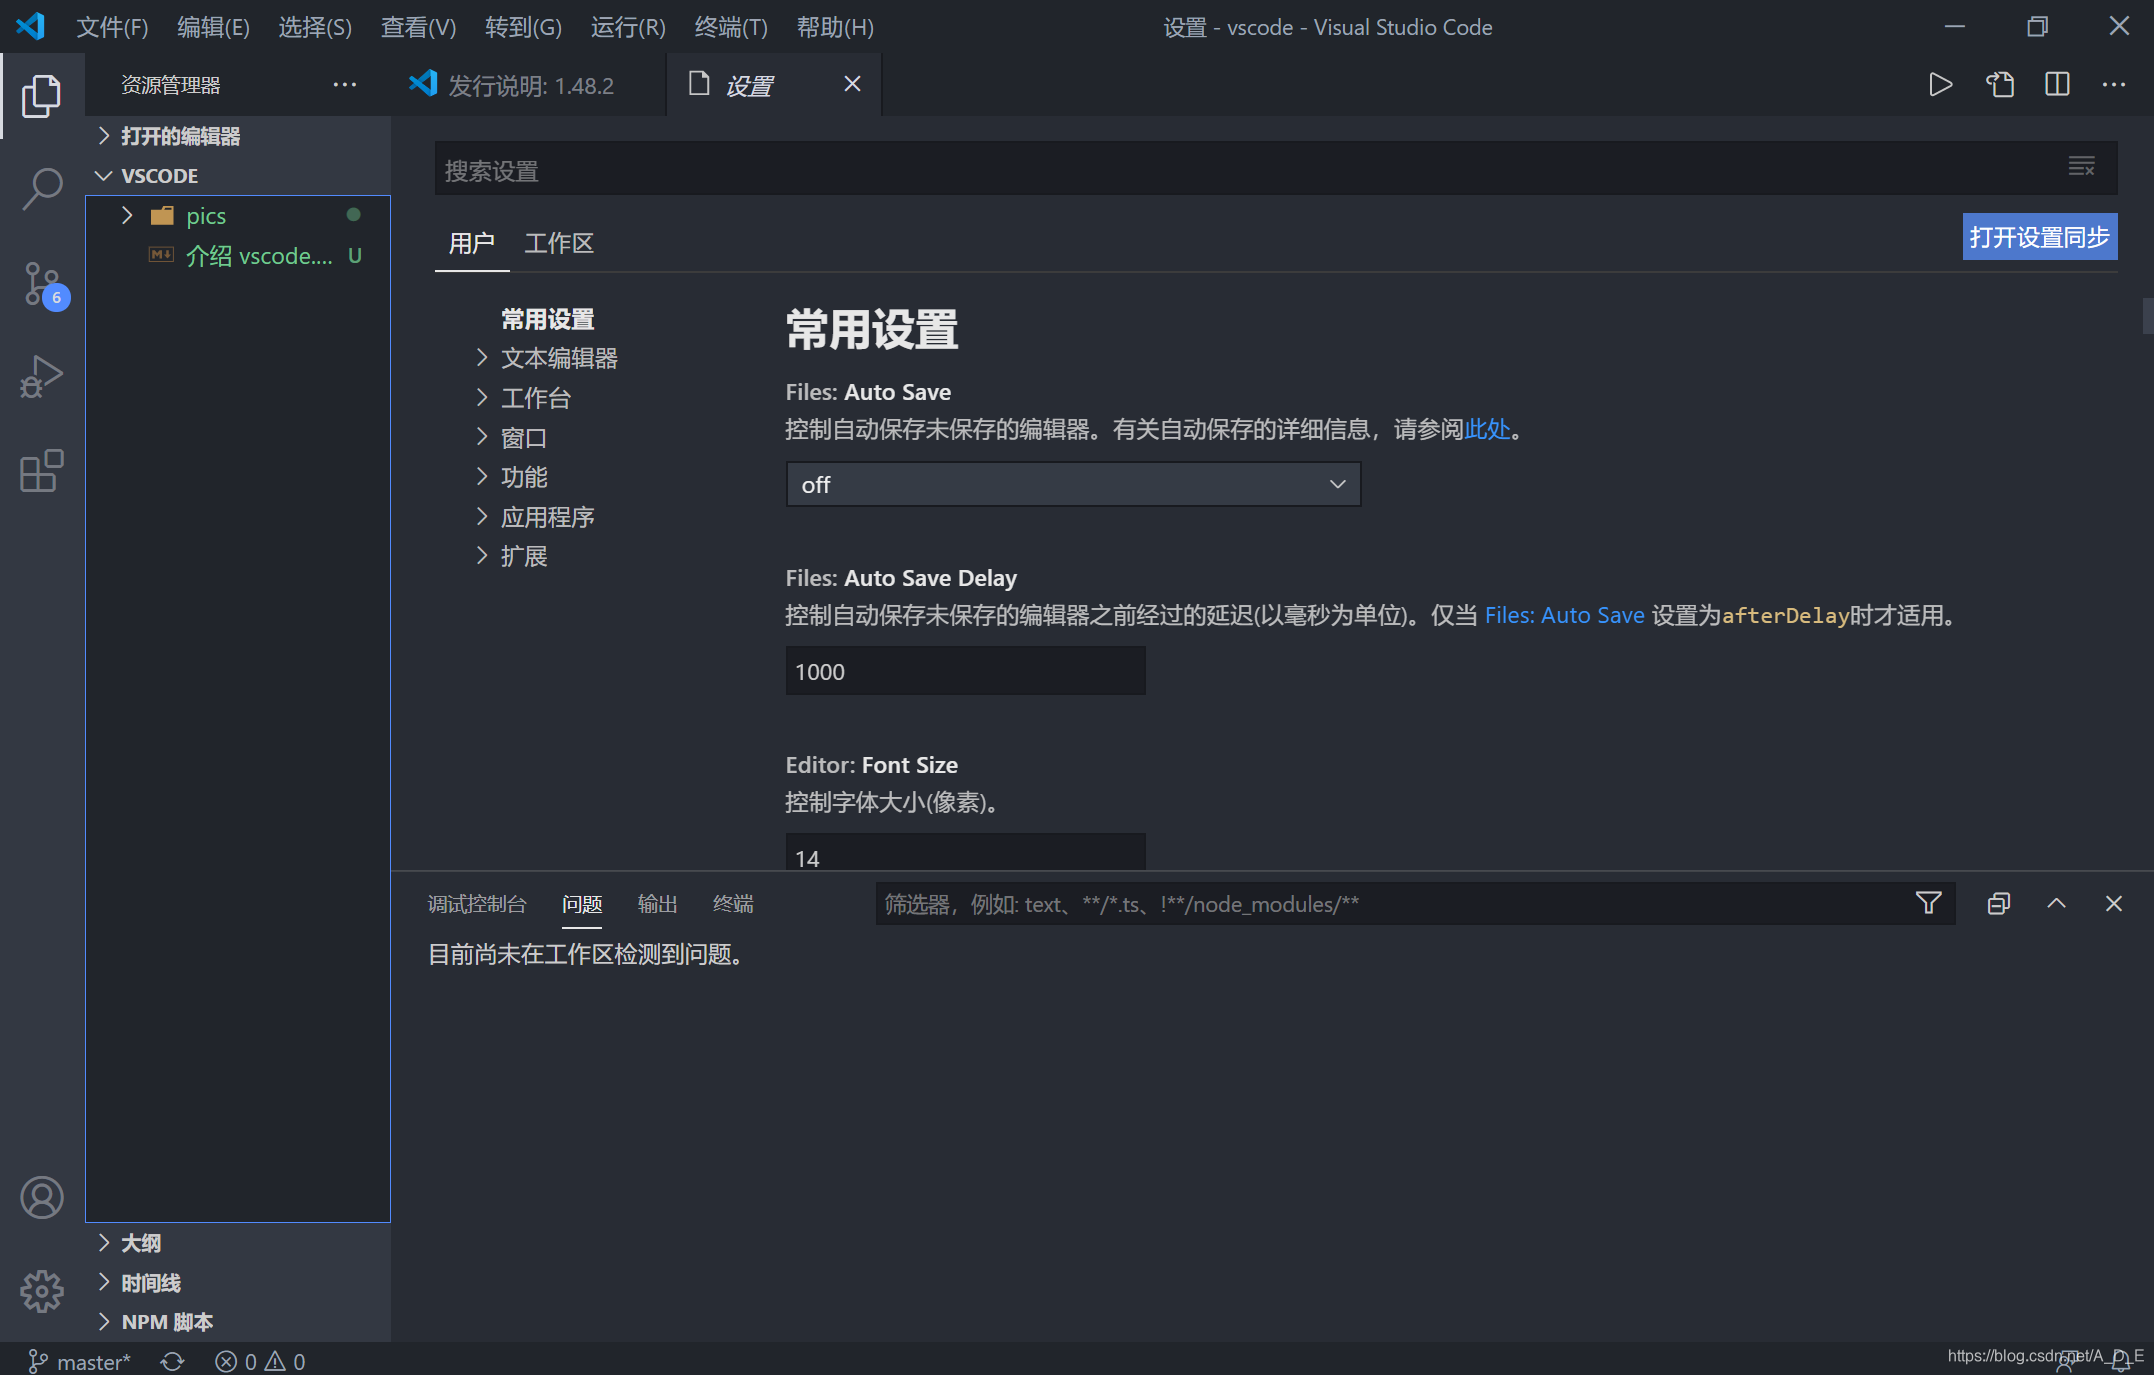Open the 查看(V) menu
The height and width of the screenshot is (1375, 2154).
tap(418, 27)
